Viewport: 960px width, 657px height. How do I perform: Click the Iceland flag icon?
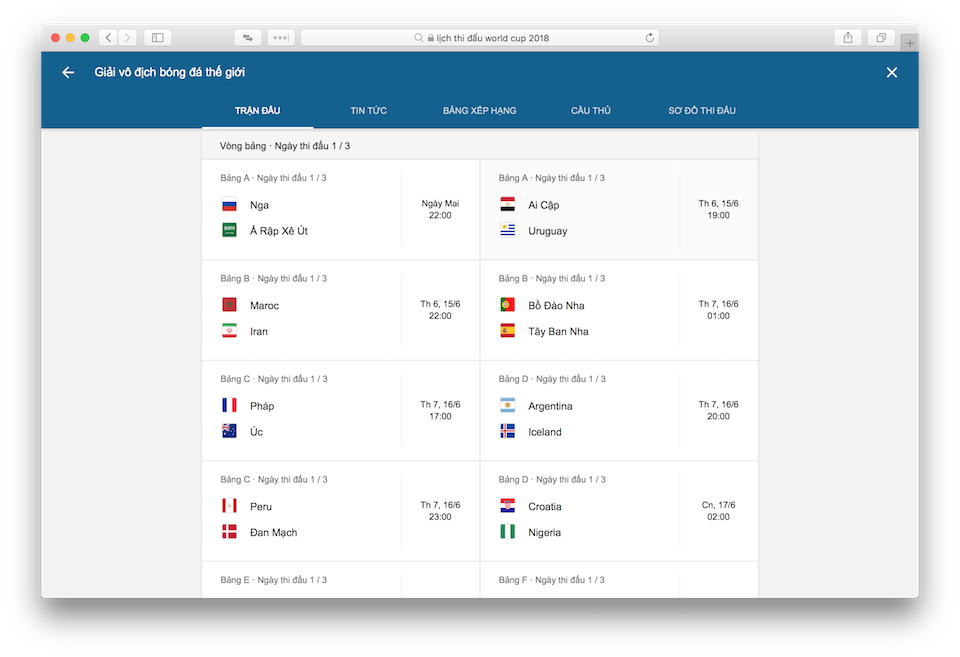[x=508, y=431]
